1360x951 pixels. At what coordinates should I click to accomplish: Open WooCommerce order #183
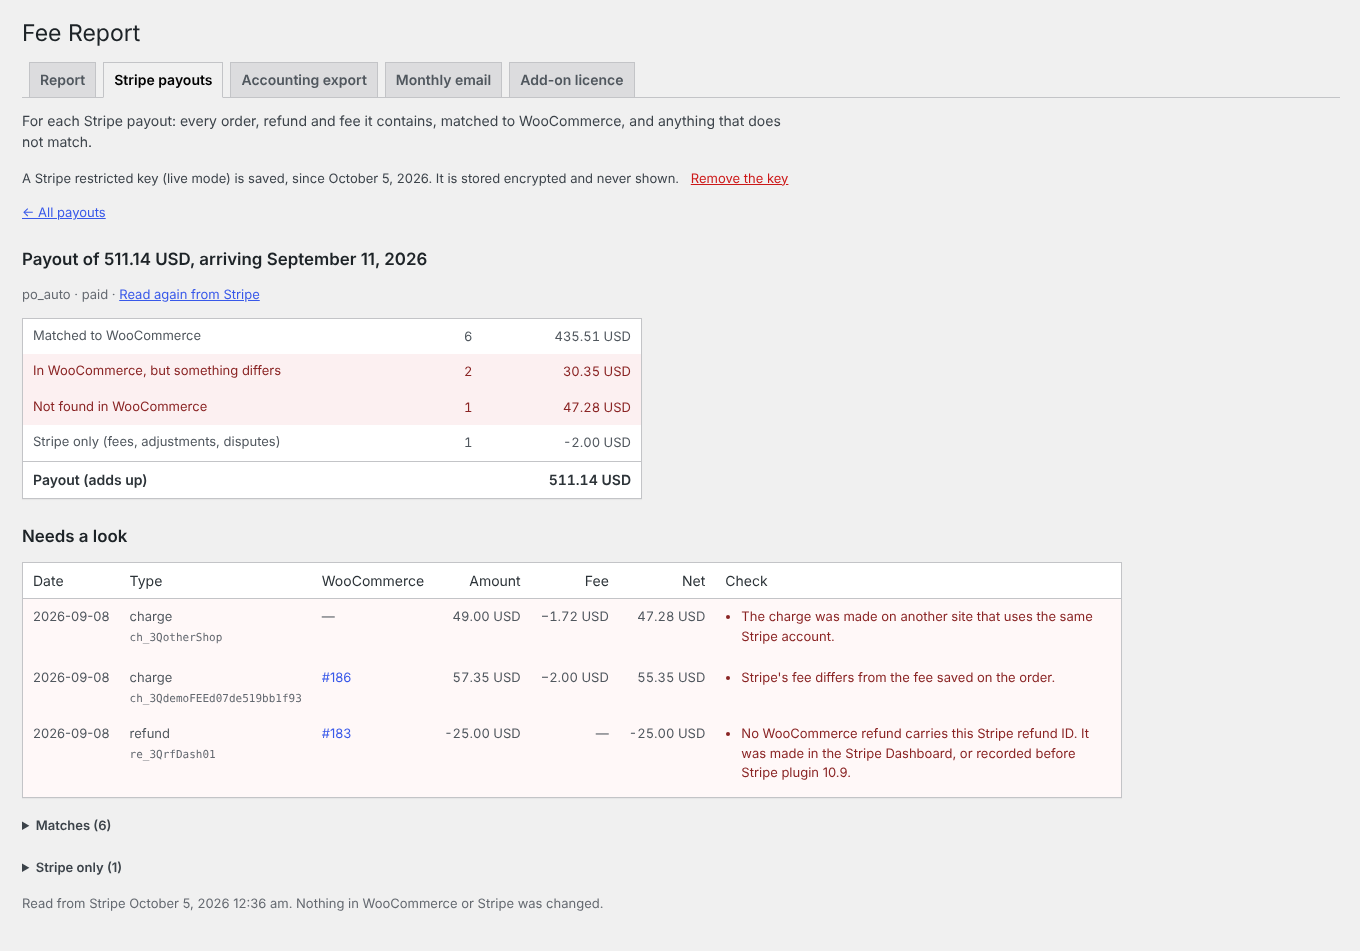pyautogui.click(x=336, y=734)
